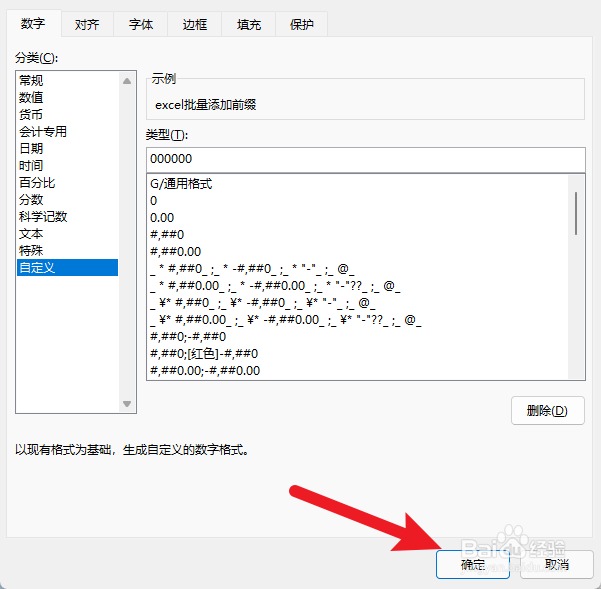Select 数值 category

[x=67, y=97]
